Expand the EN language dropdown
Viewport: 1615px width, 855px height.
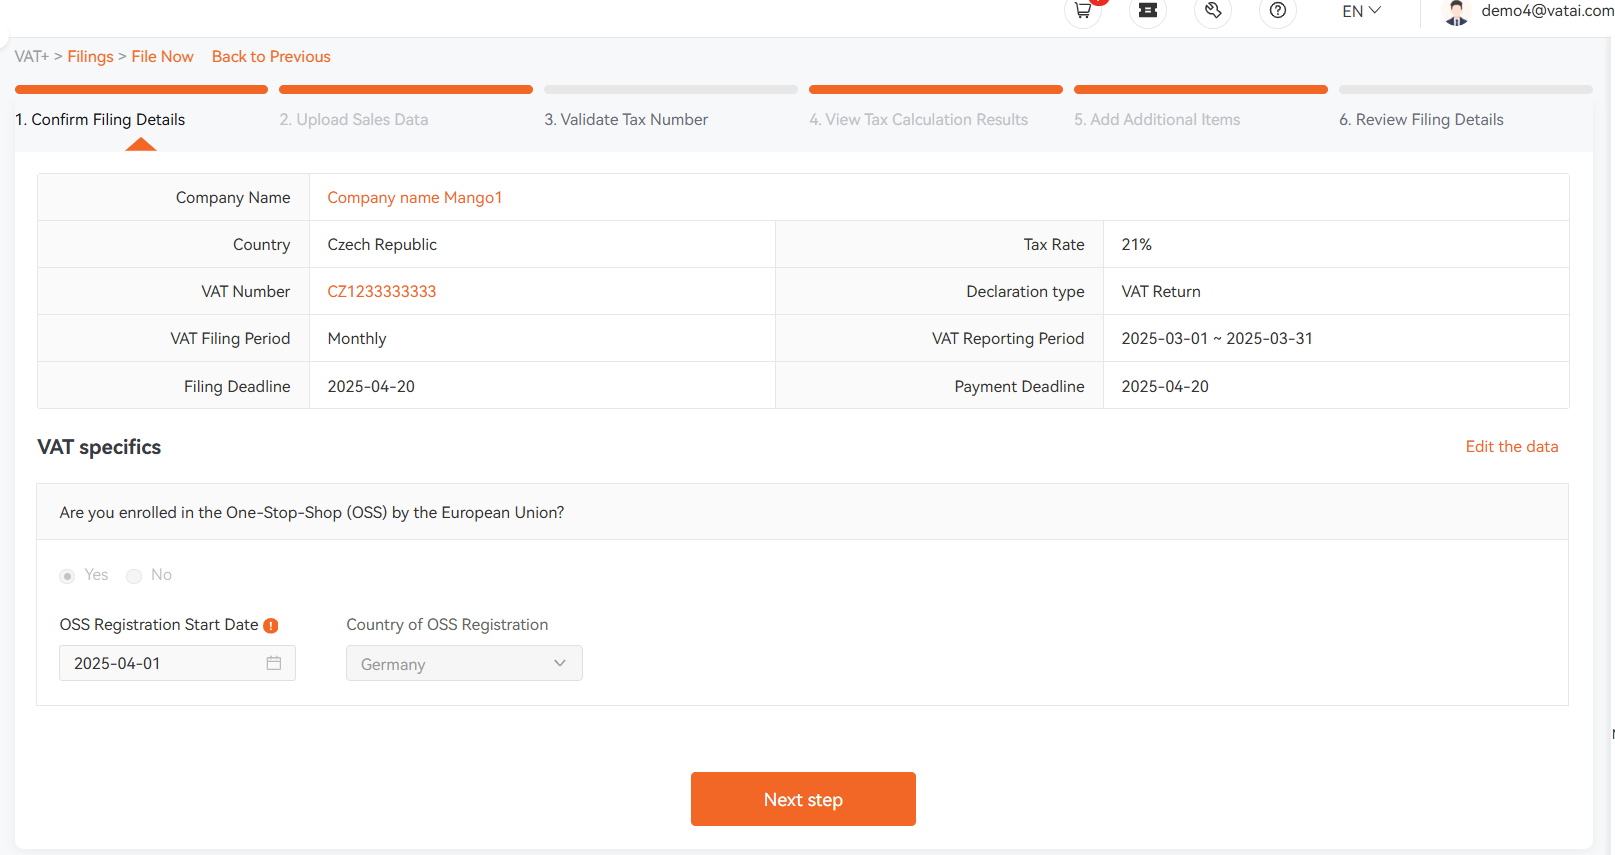coord(1361,11)
